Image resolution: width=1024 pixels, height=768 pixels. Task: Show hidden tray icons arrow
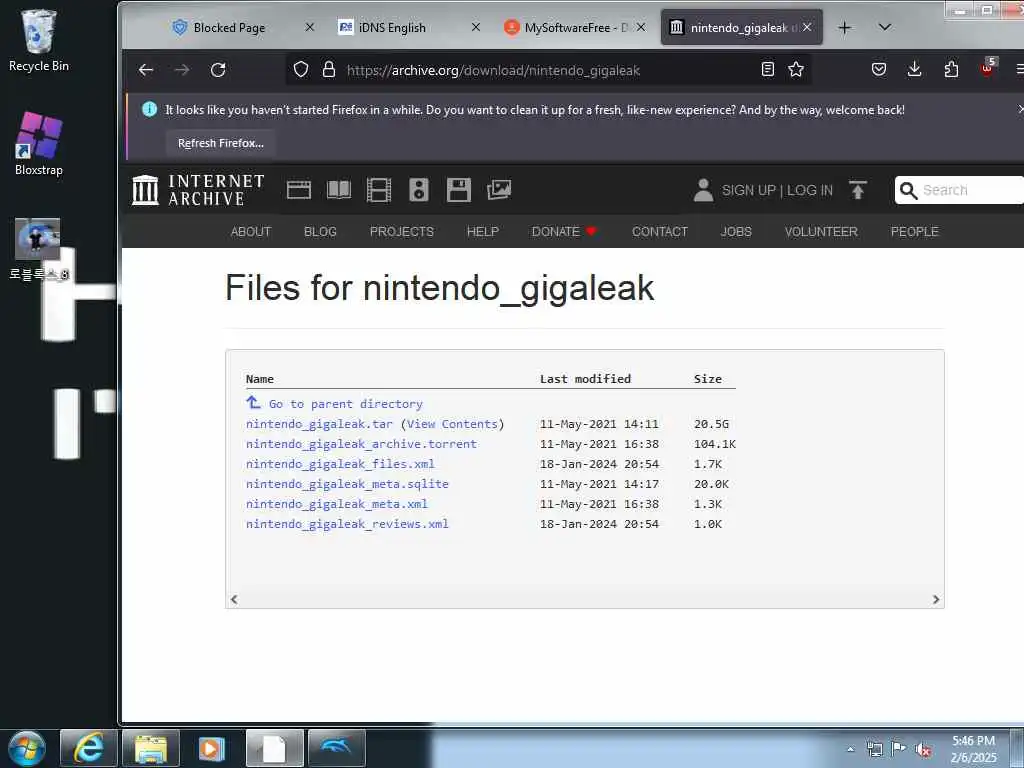point(850,750)
